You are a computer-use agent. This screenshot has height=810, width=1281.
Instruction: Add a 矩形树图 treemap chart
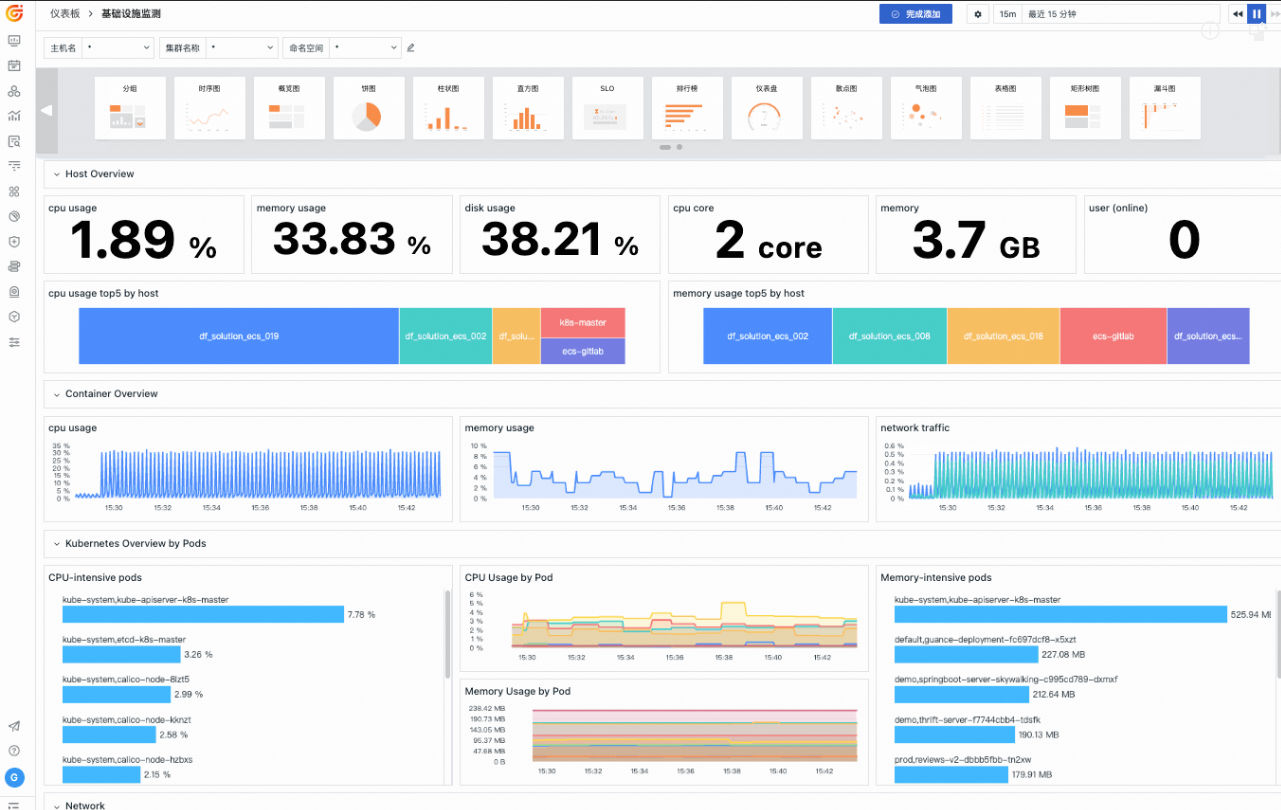tap(1085, 108)
